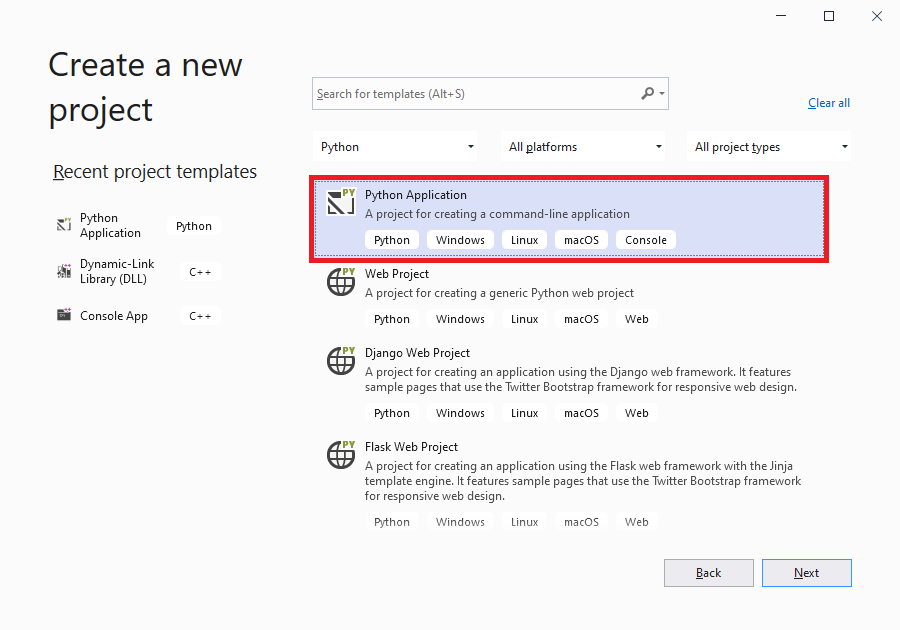Viewport: 900px width, 630px height.
Task: Click the Django Web Project icon
Action: (x=341, y=360)
